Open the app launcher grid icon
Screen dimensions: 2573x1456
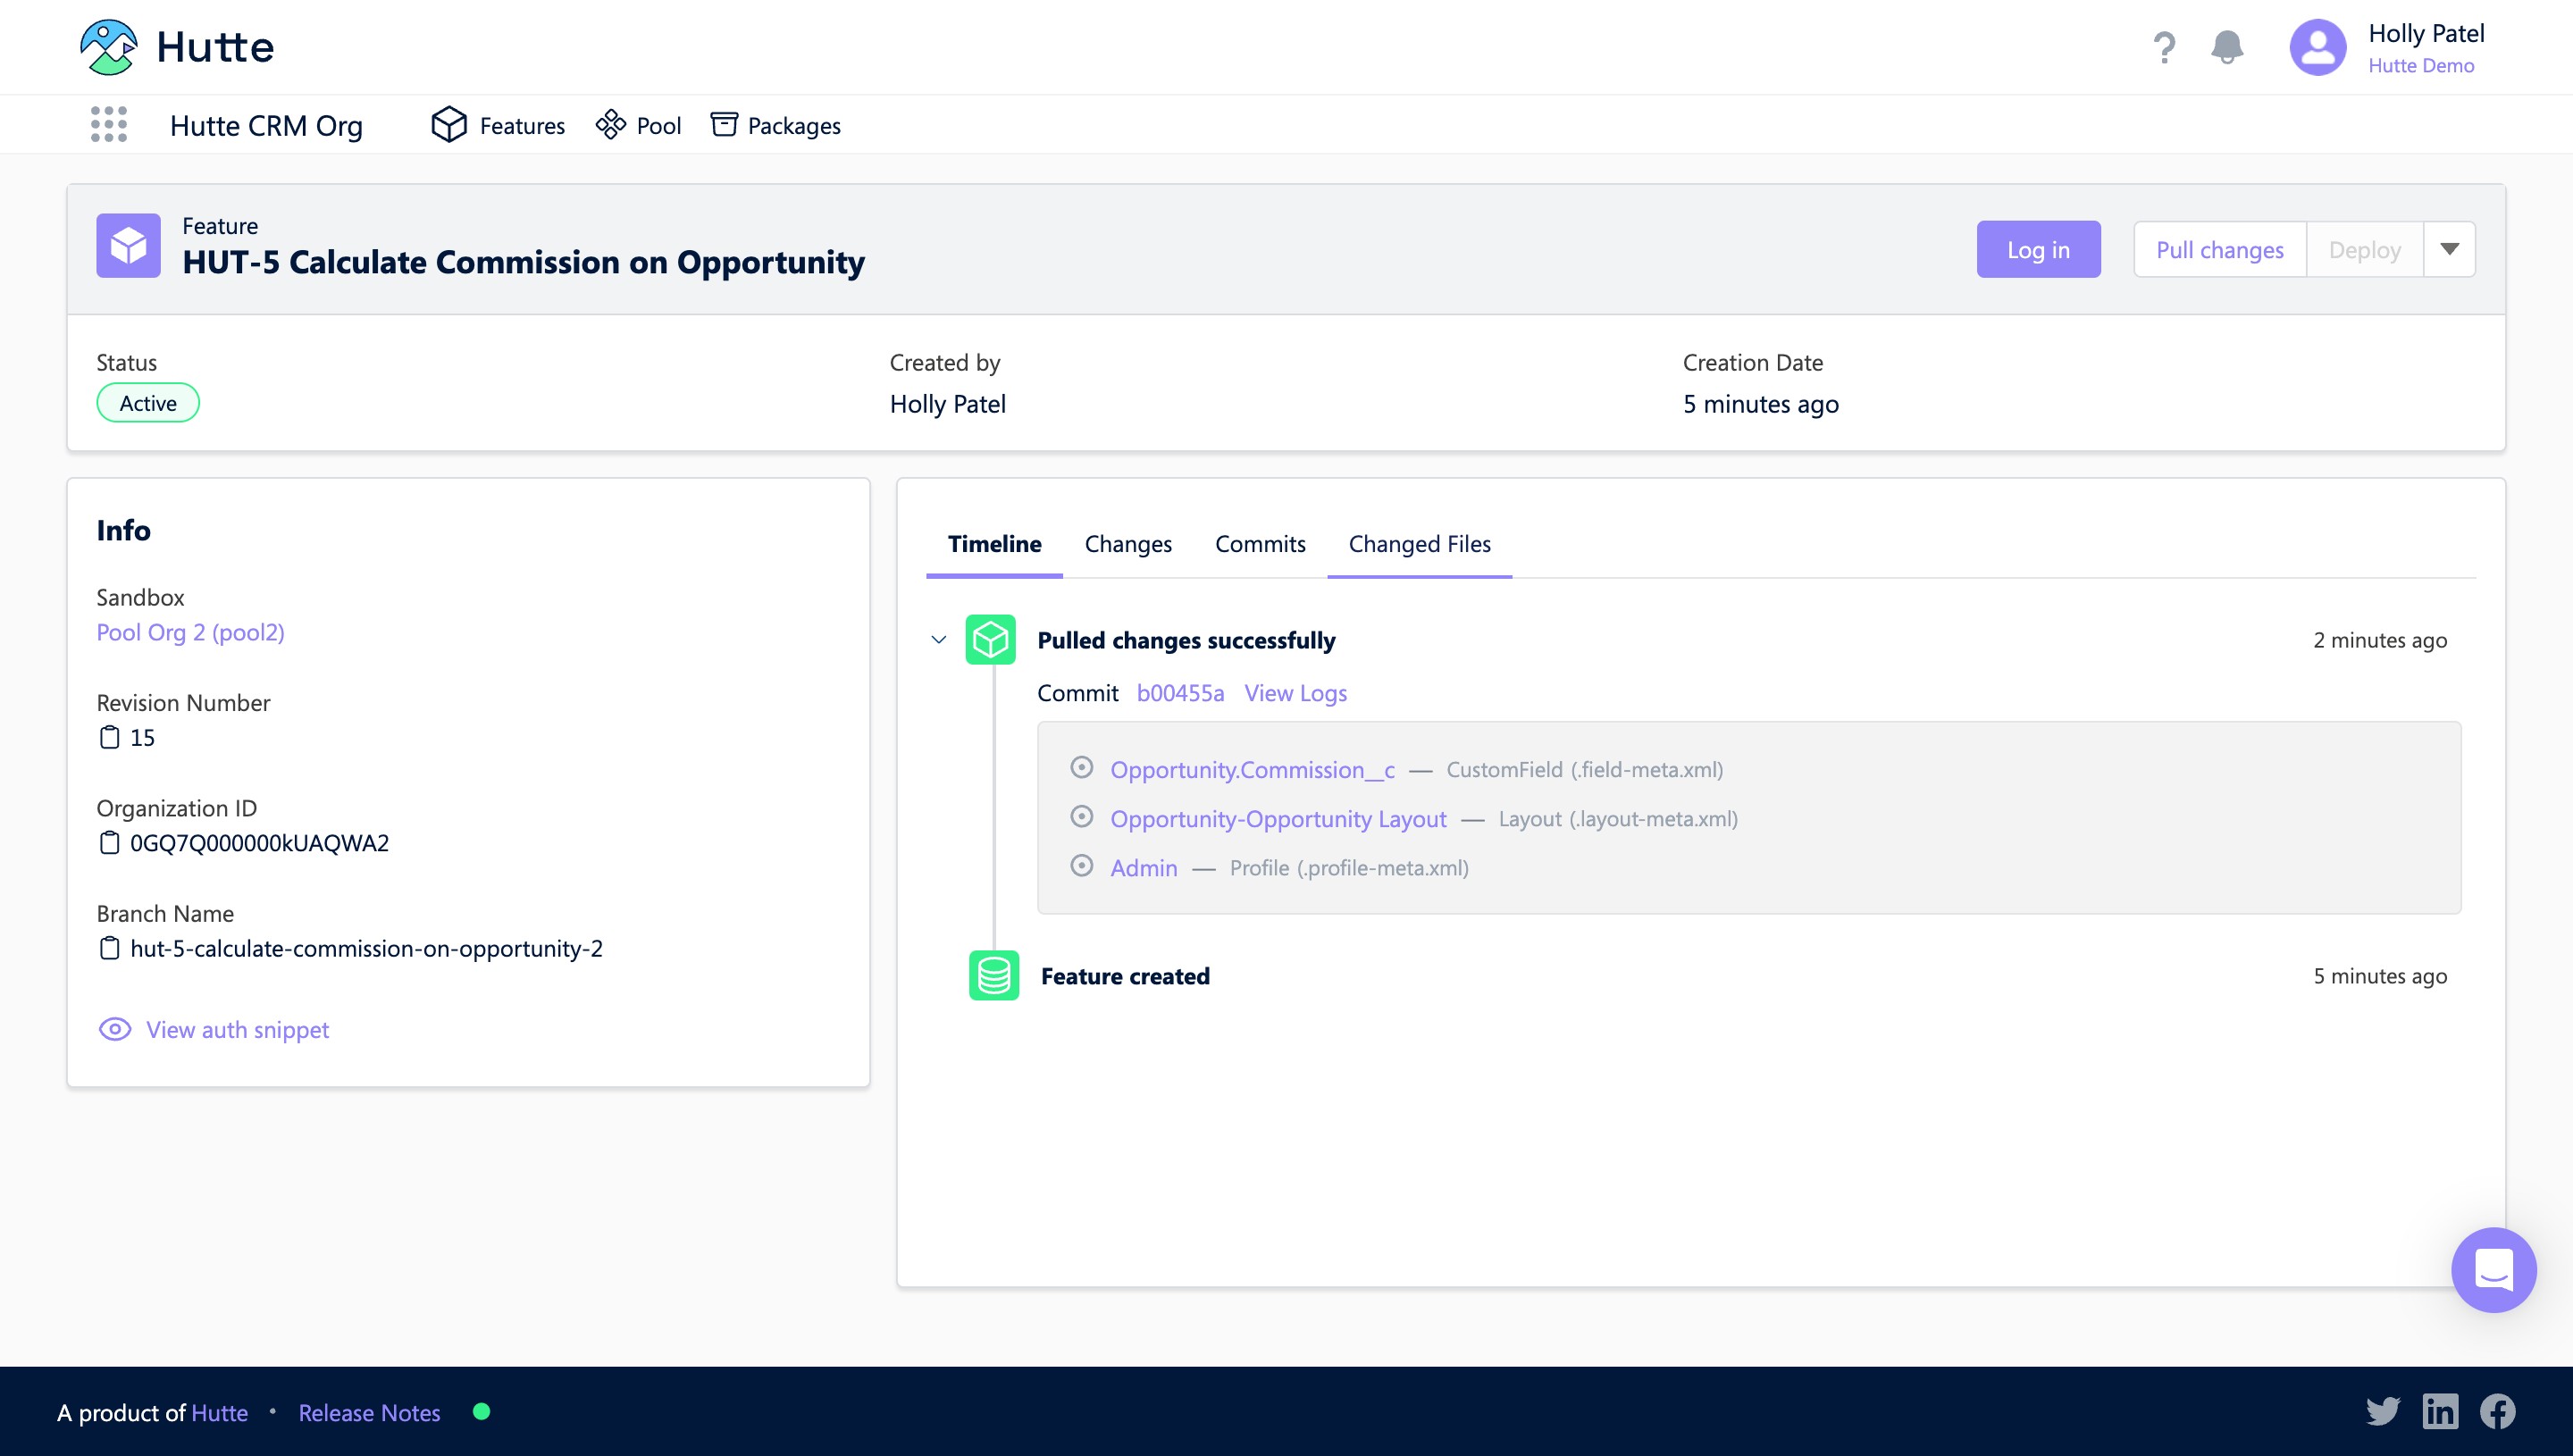coord(109,125)
